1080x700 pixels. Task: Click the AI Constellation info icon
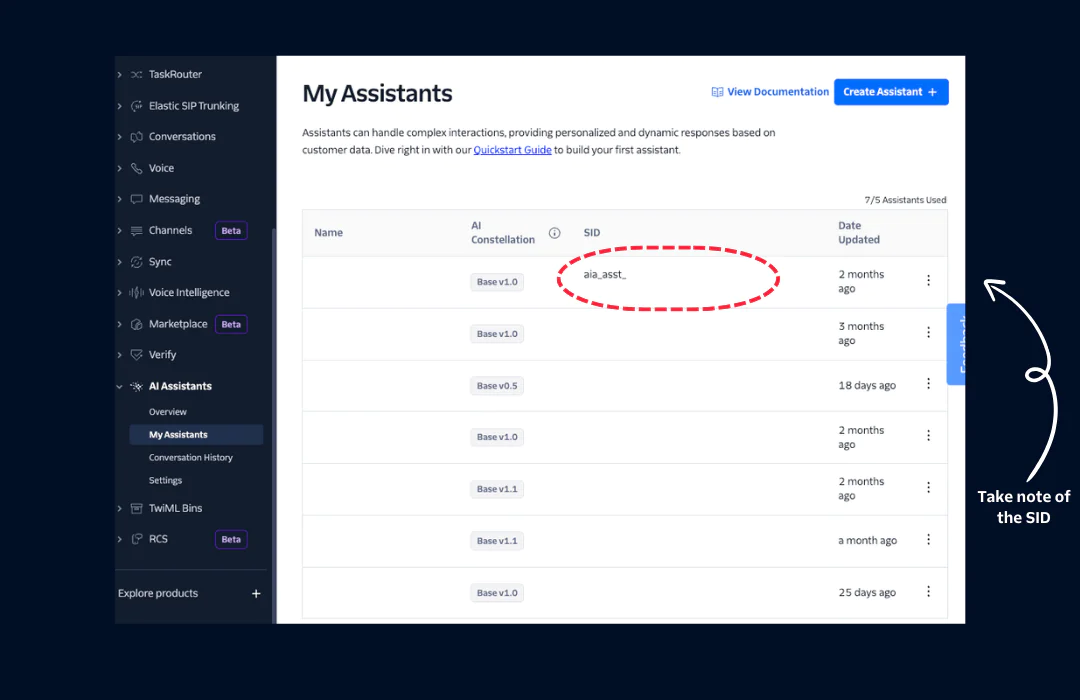tap(554, 233)
